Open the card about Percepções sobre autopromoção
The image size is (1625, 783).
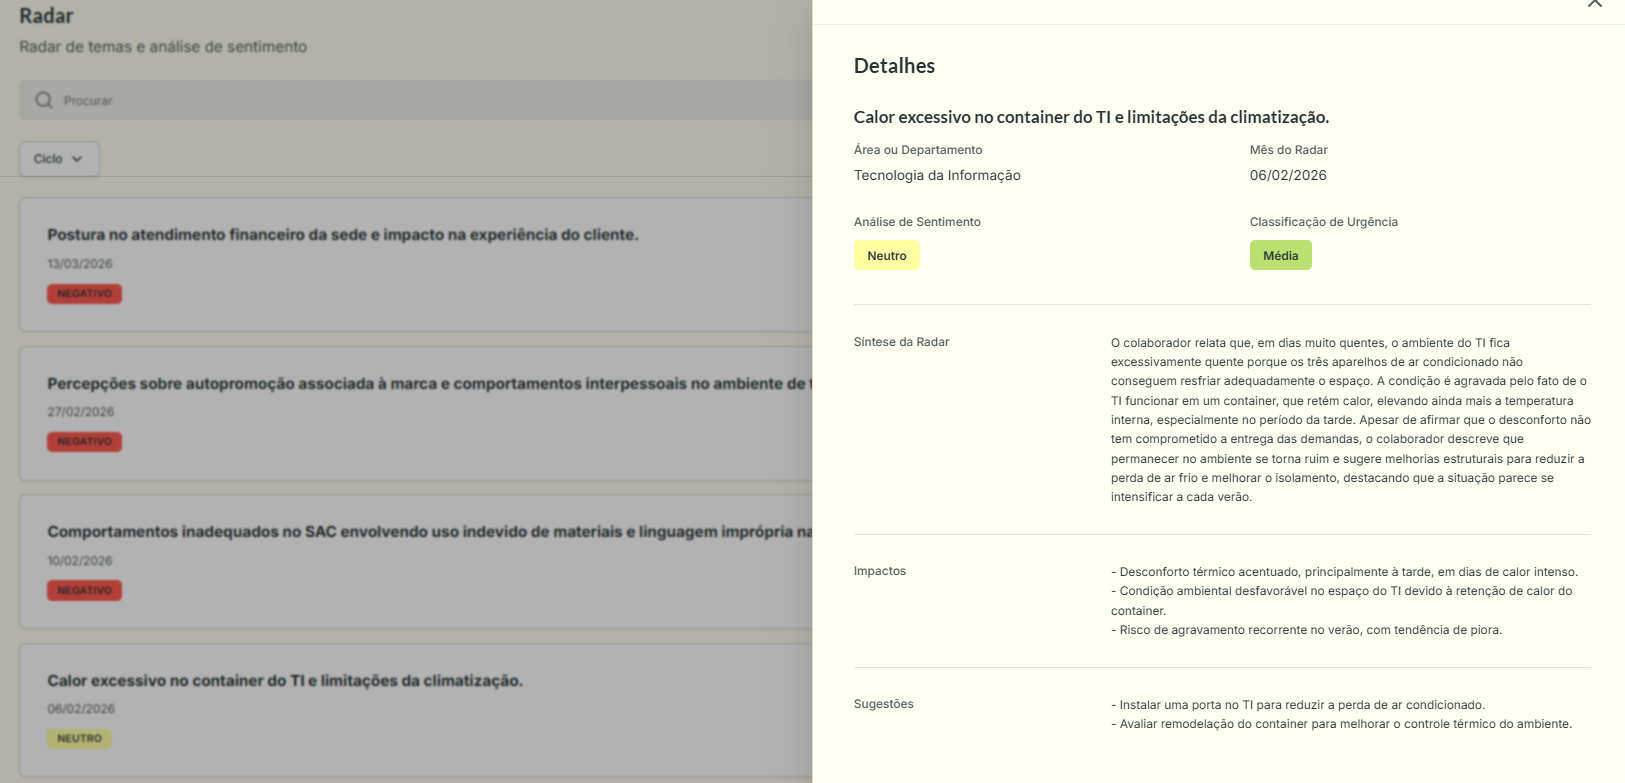416,413
